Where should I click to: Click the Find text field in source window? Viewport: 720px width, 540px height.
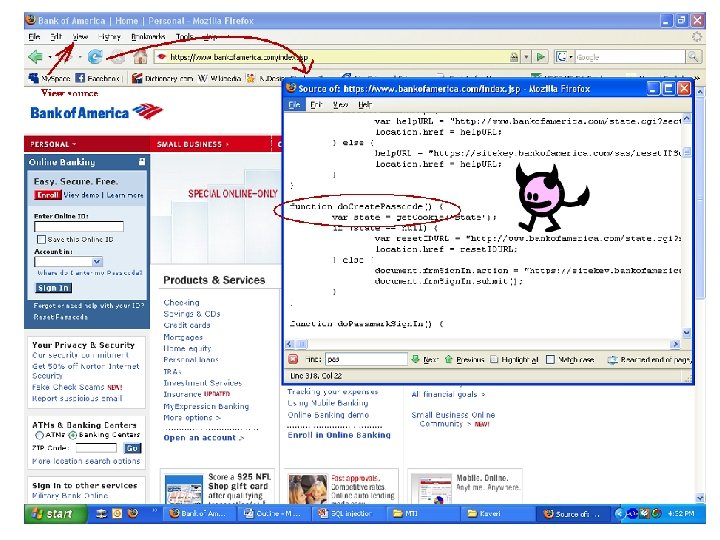pyautogui.click(x=366, y=360)
